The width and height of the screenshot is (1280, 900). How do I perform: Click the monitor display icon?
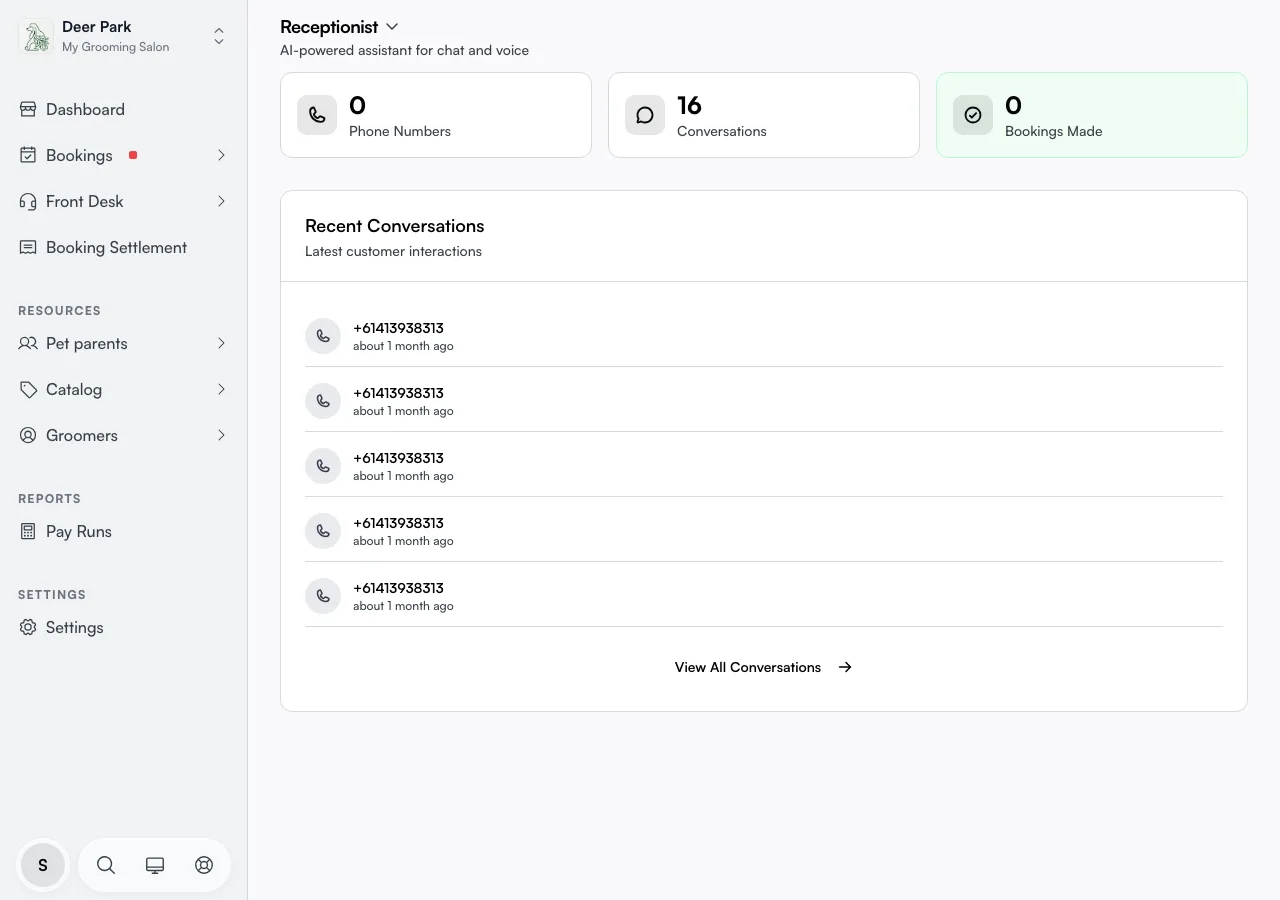155,865
